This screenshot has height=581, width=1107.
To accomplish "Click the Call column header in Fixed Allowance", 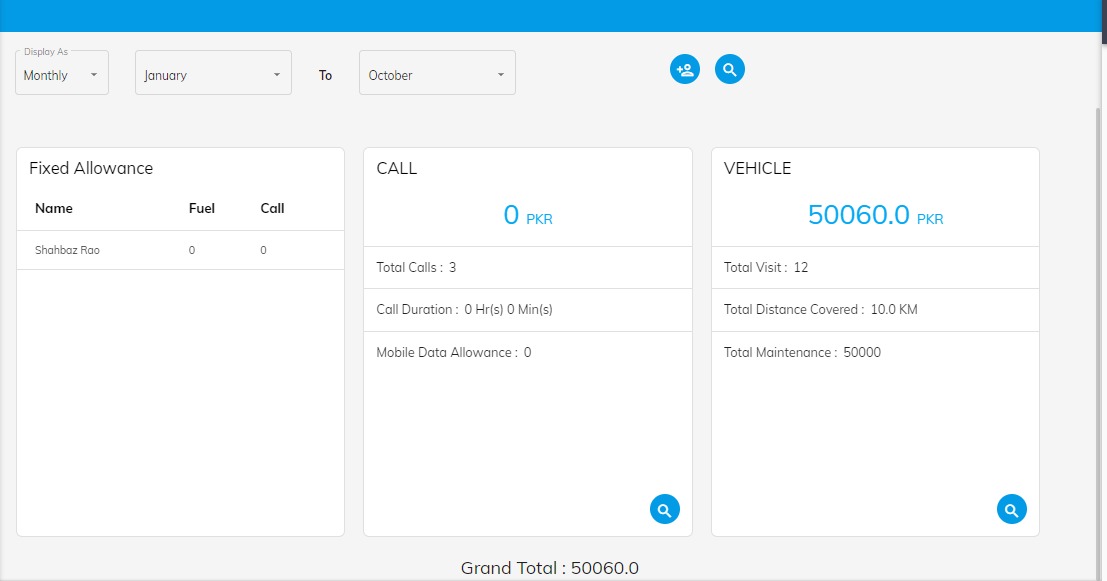I will (x=272, y=208).
